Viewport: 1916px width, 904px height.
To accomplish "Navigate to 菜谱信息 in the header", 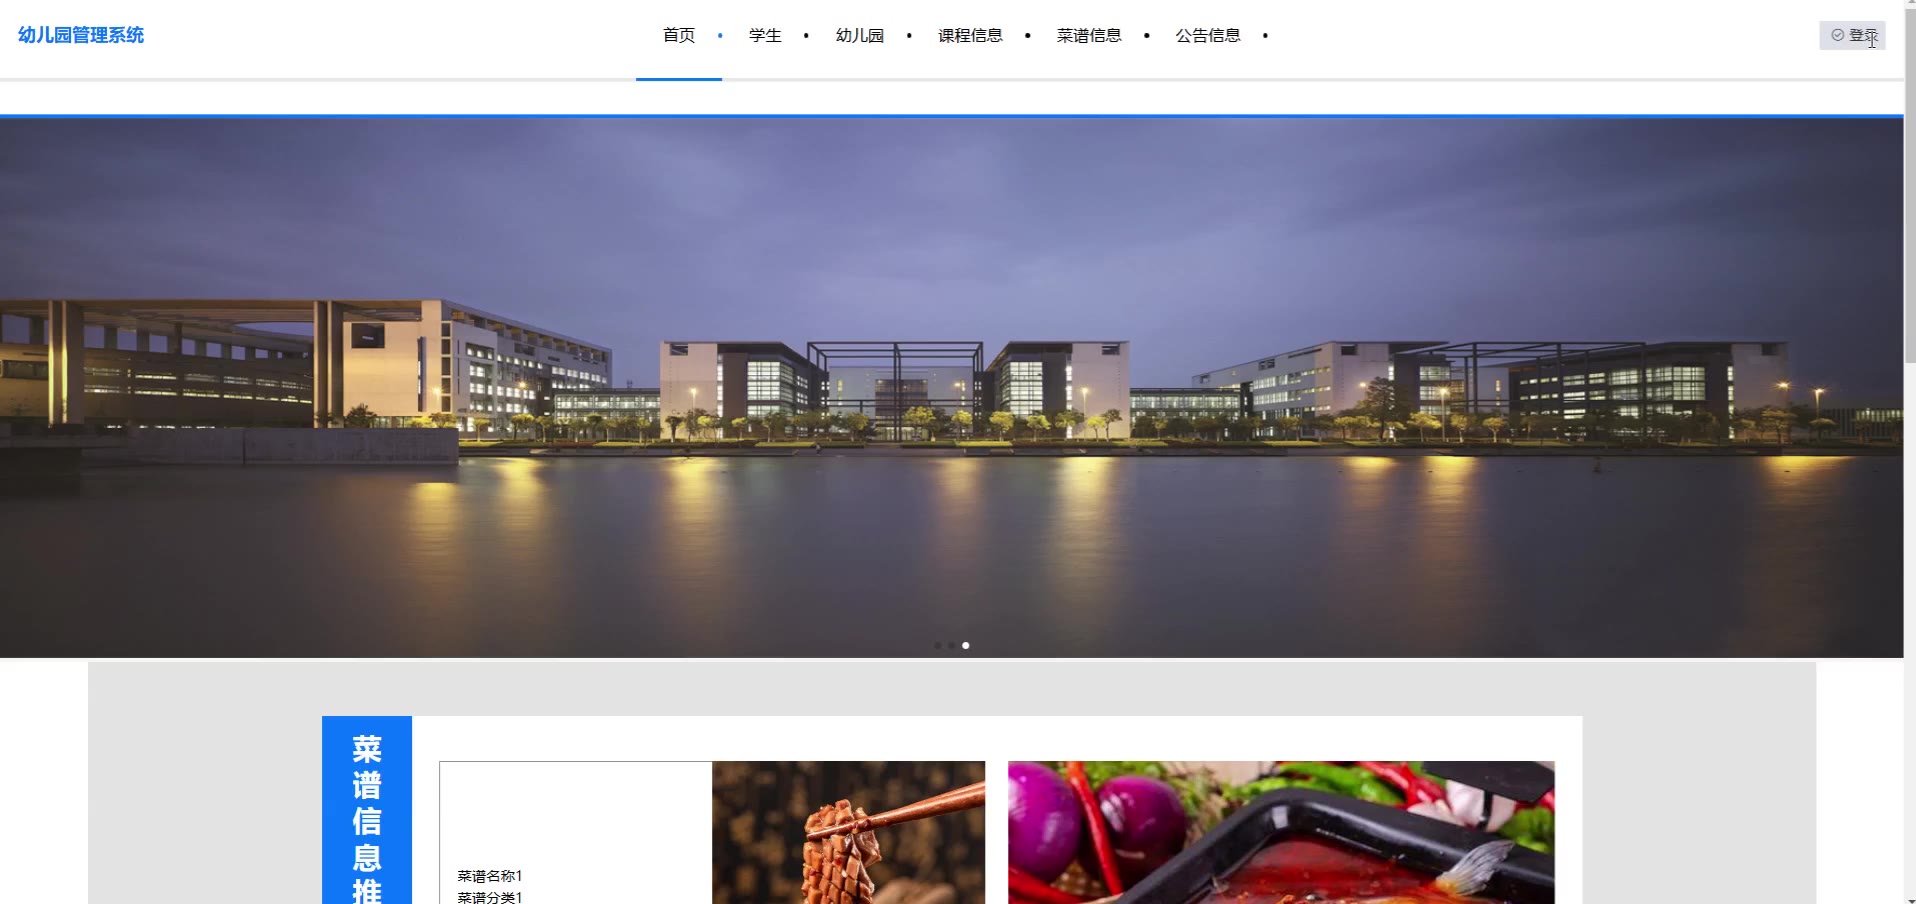I will point(1089,36).
